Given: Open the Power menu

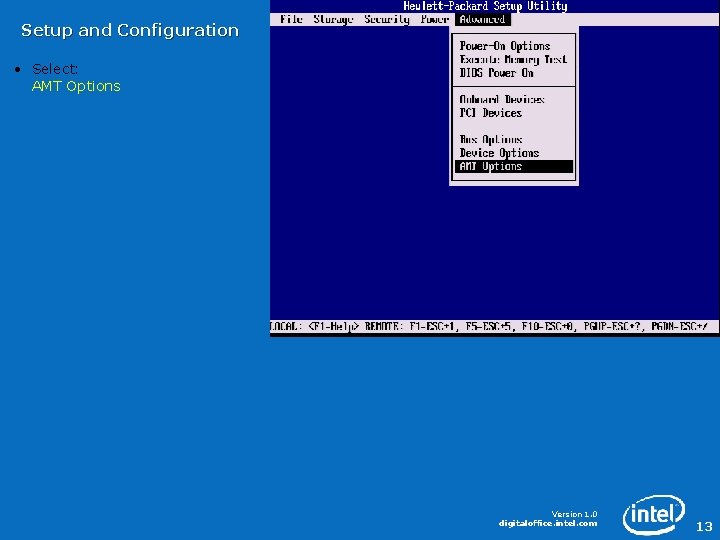Looking at the screenshot, I should pos(434,19).
